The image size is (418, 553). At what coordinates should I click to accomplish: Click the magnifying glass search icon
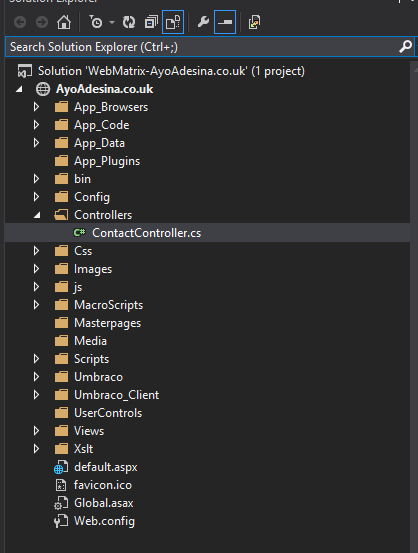tap(405, 47)
